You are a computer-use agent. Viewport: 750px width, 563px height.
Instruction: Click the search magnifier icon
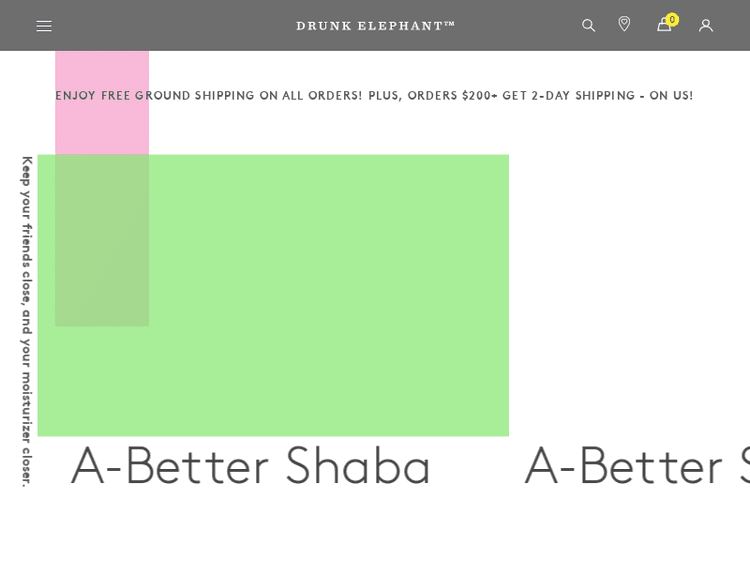(589, 26)
